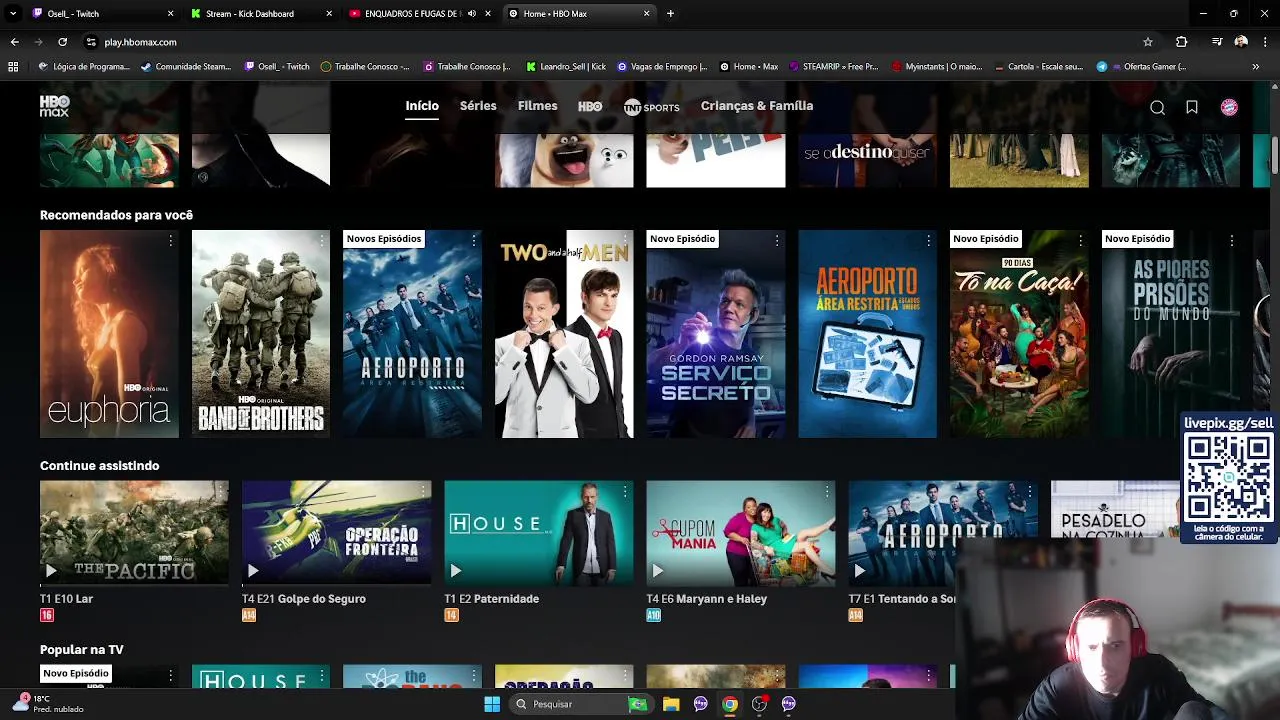The height and width of the screenshot is (720, 1280).
Task: Open Crianças & Família section
Action: coord(757,106)
